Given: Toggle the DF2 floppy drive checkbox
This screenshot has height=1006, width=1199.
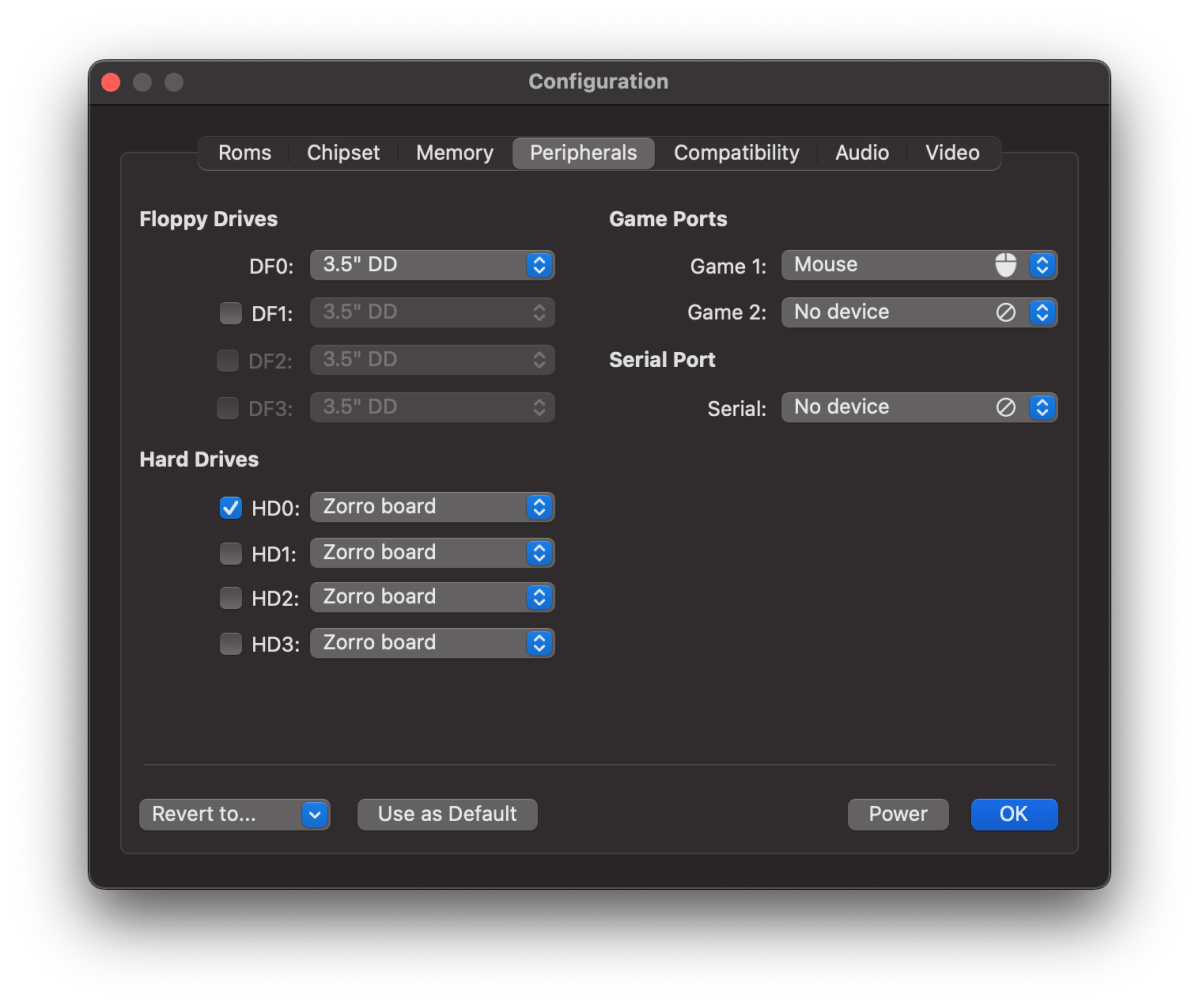Looking at the screenshot, I should (x=228, y=360).
